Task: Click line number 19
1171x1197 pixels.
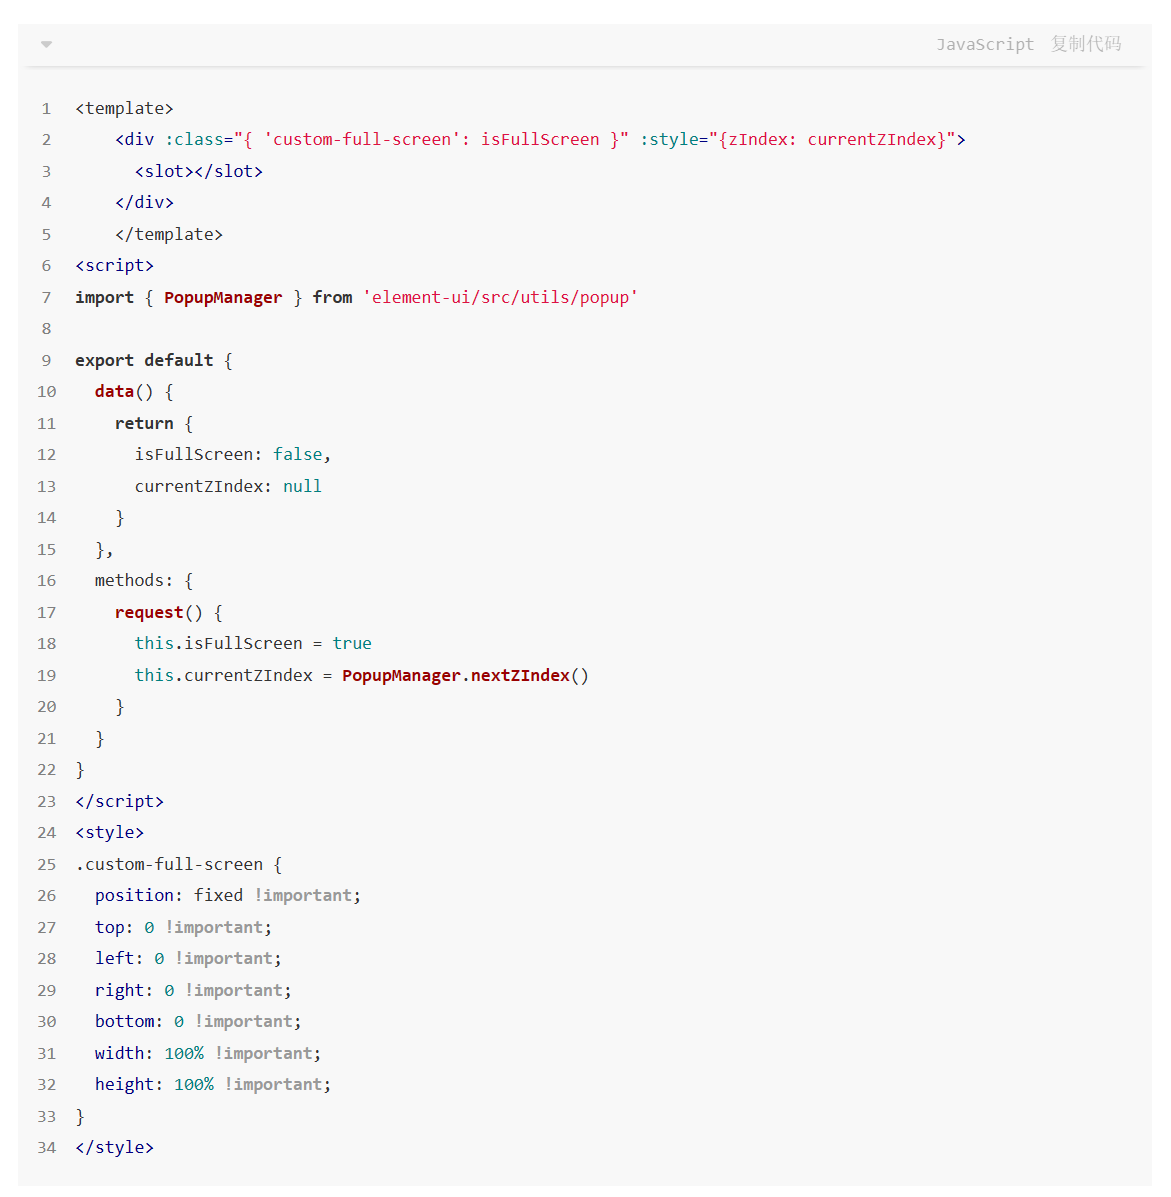Action: tap(47, 676)
